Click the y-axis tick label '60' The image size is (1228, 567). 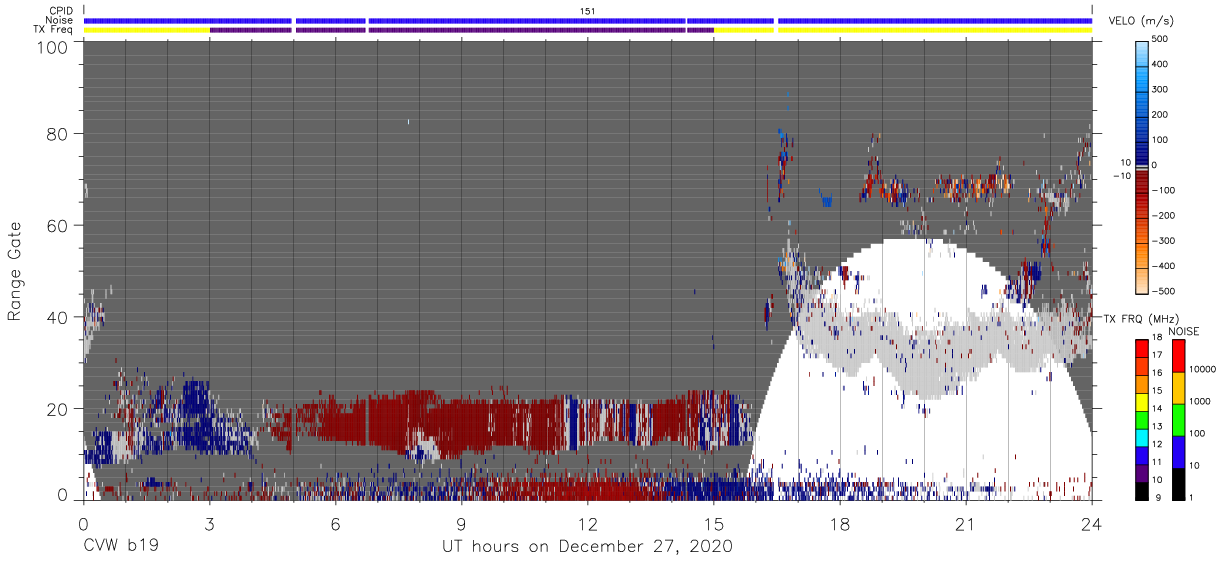click(x=57, y=226)
